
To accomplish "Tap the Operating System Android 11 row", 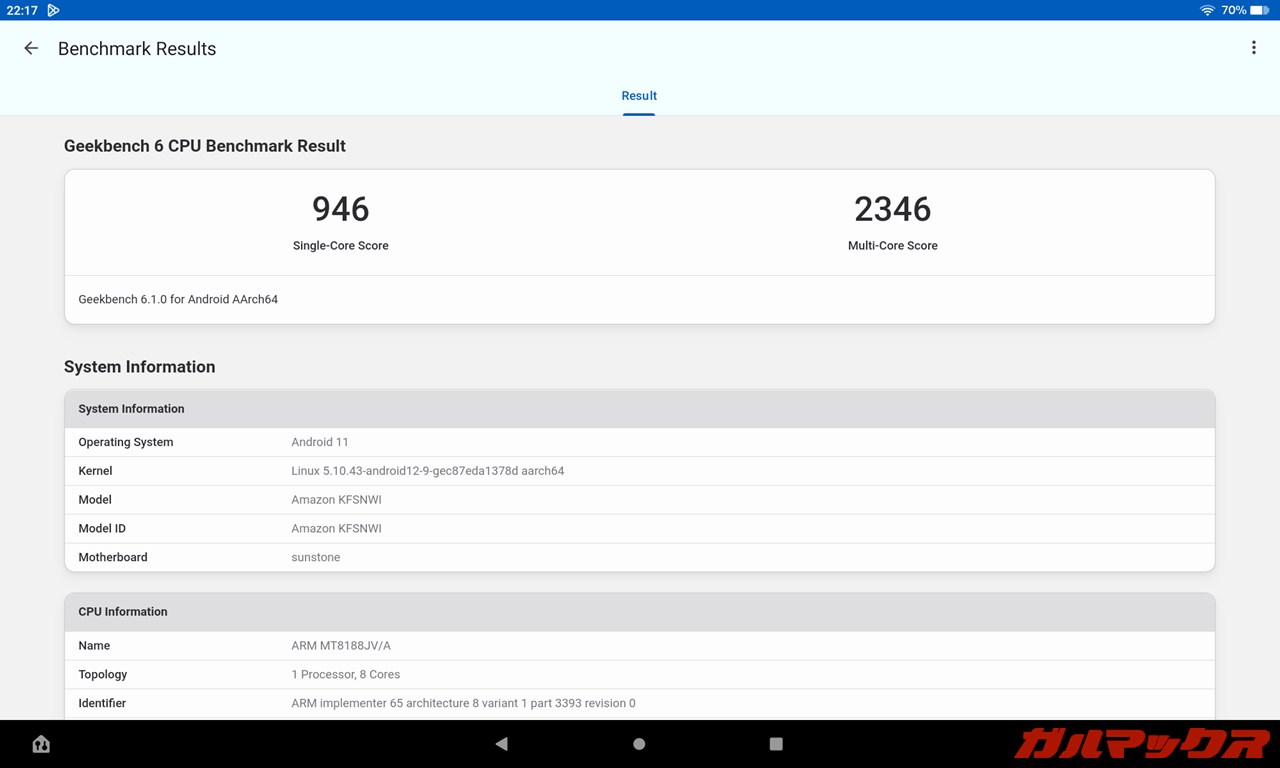I will pyautogui.click(x=639, y=442).
